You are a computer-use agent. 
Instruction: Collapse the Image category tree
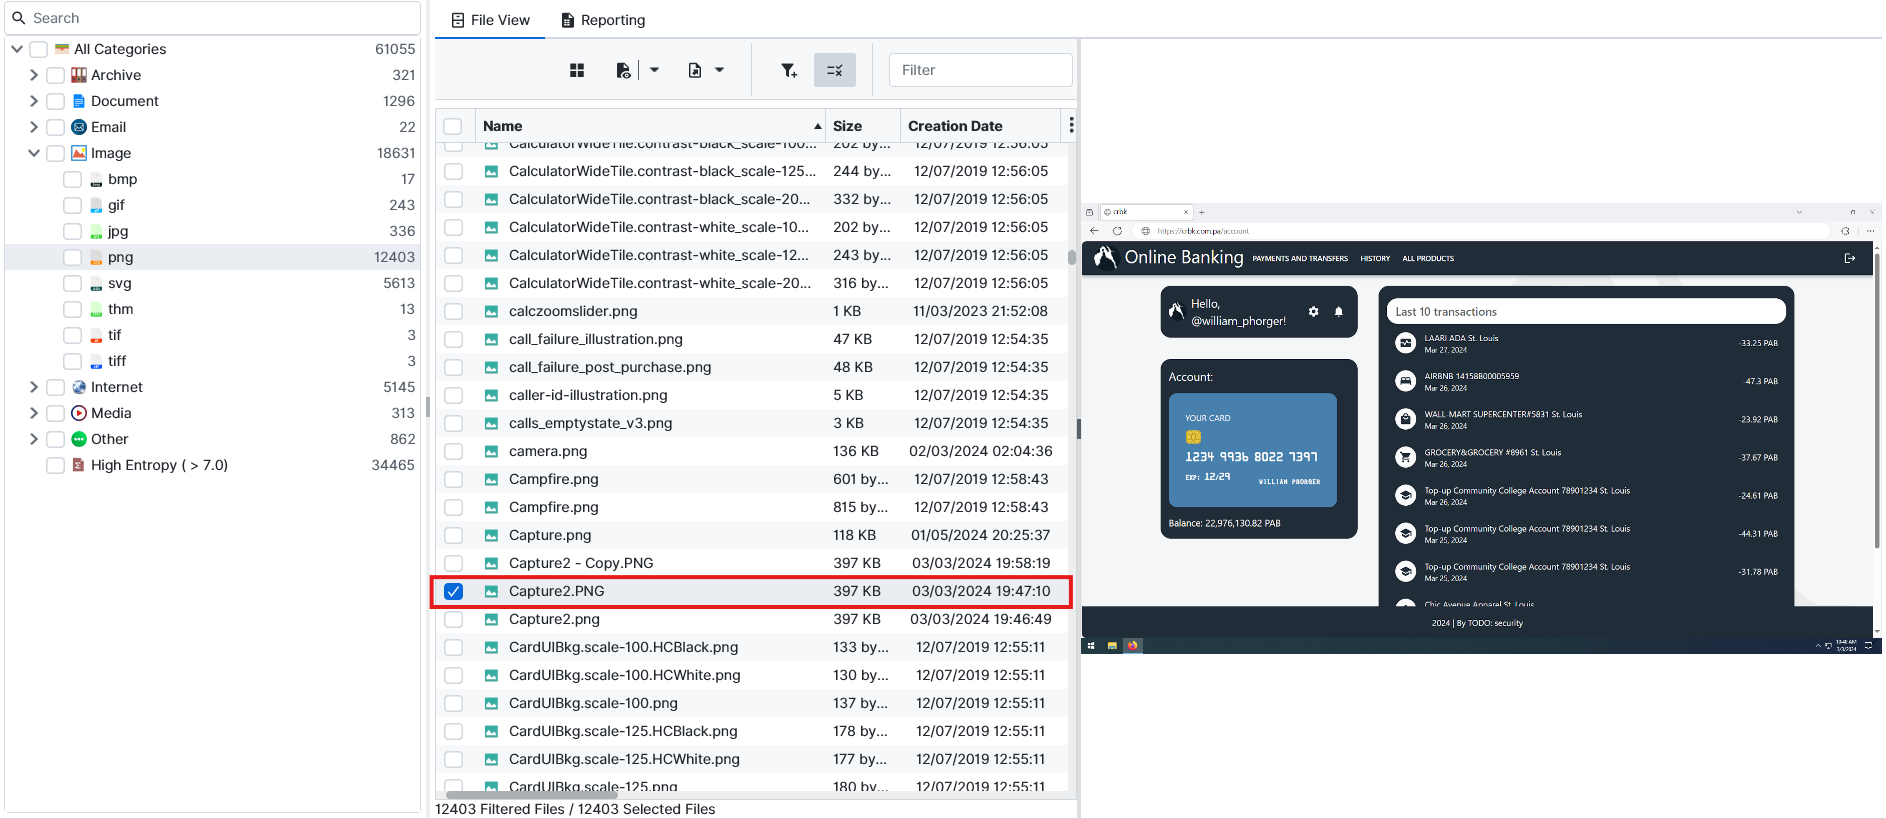click(x=33, y=153)
